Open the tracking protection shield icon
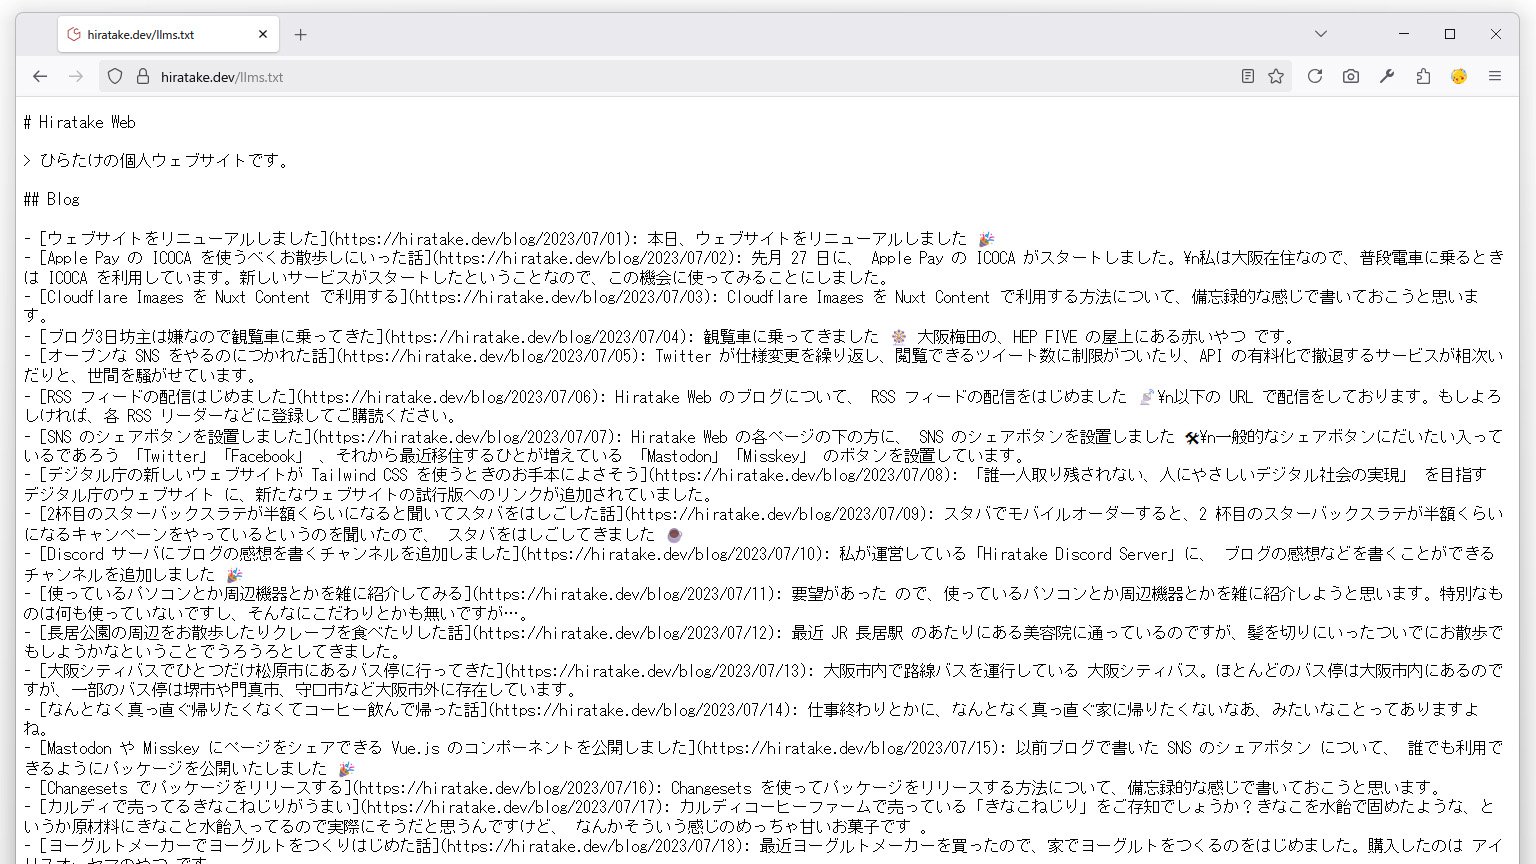This screenshot has width=1536, height=864. pos(115,76)
